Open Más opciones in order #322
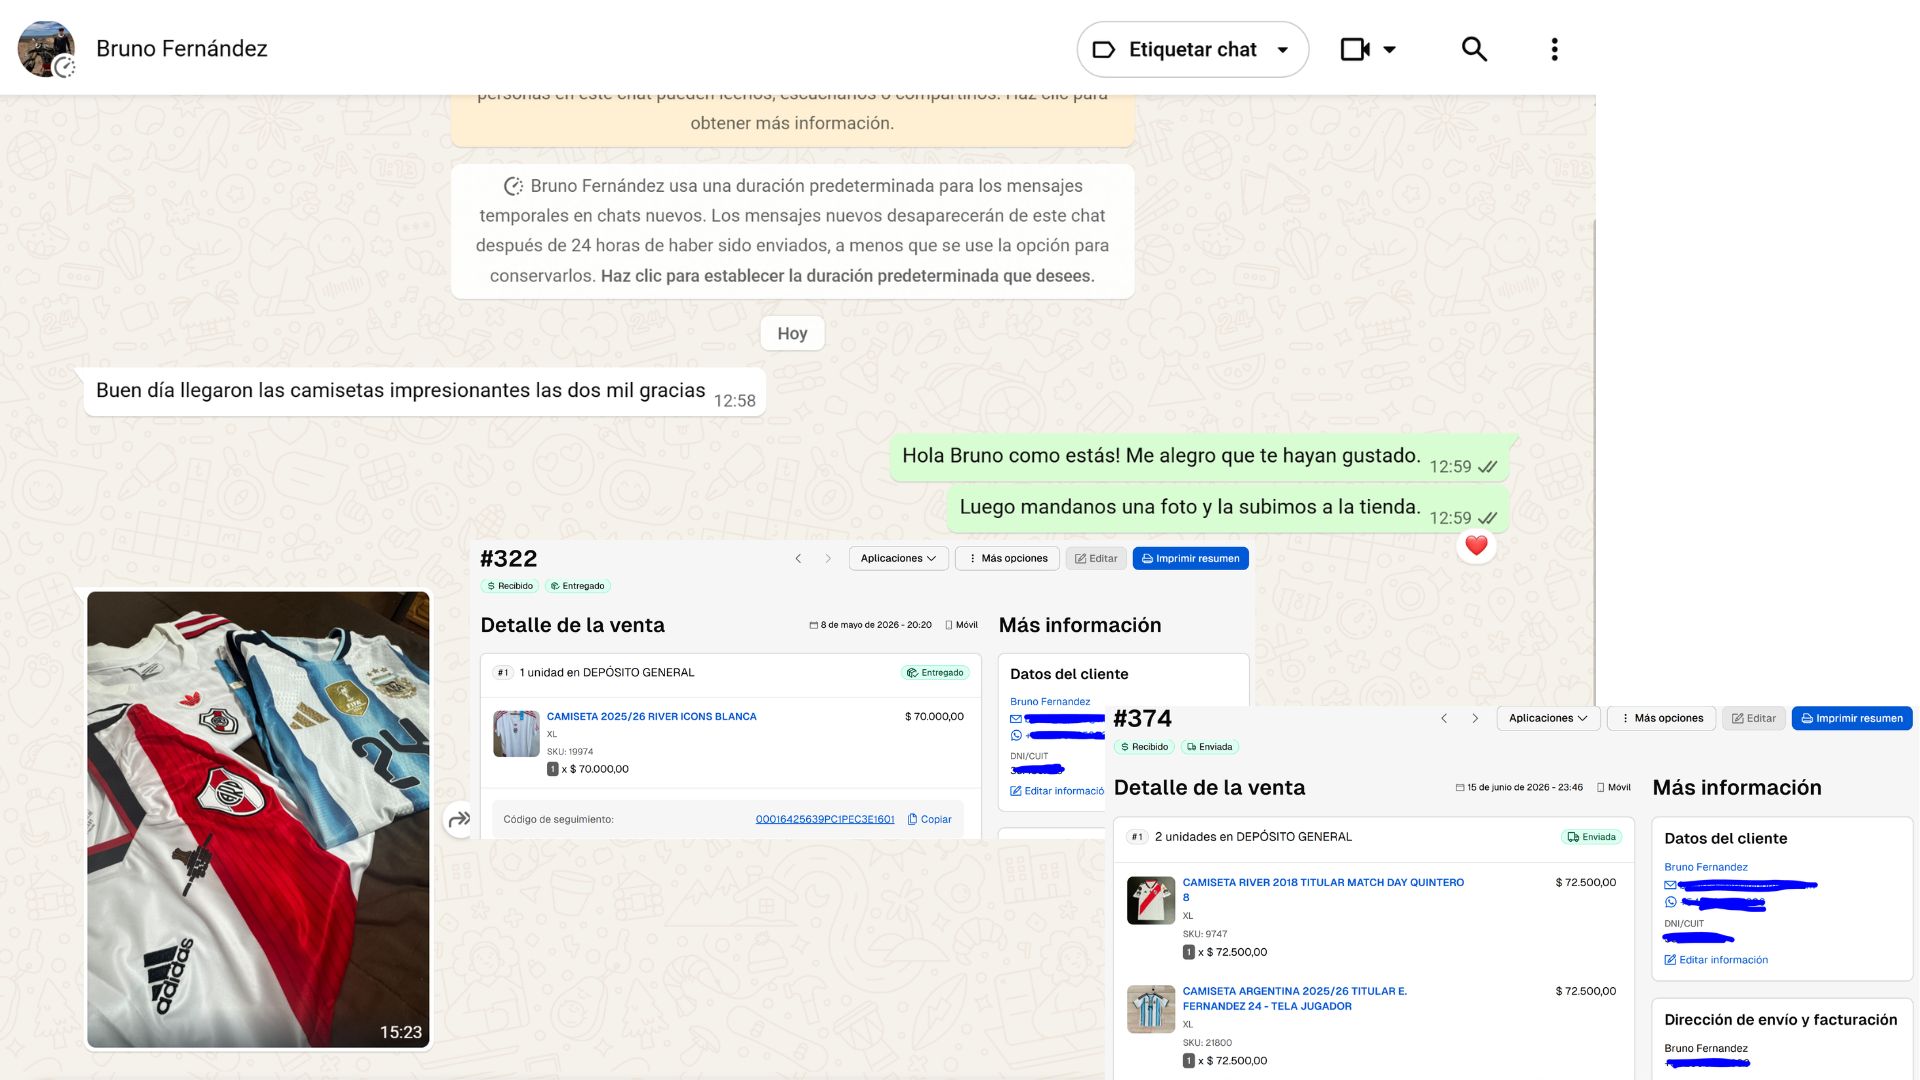Viewport: 1920px width, 1080px height. [1008, 558]
